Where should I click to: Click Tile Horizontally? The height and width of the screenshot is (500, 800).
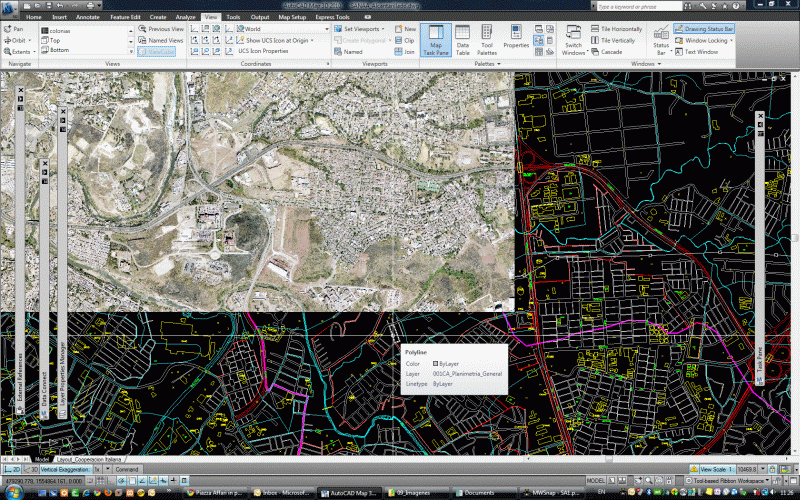[616, 29]
